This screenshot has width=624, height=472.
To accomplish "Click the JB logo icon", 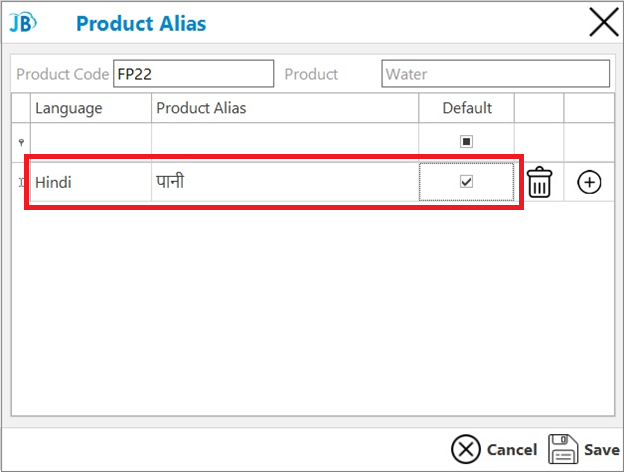I will 23,22.
